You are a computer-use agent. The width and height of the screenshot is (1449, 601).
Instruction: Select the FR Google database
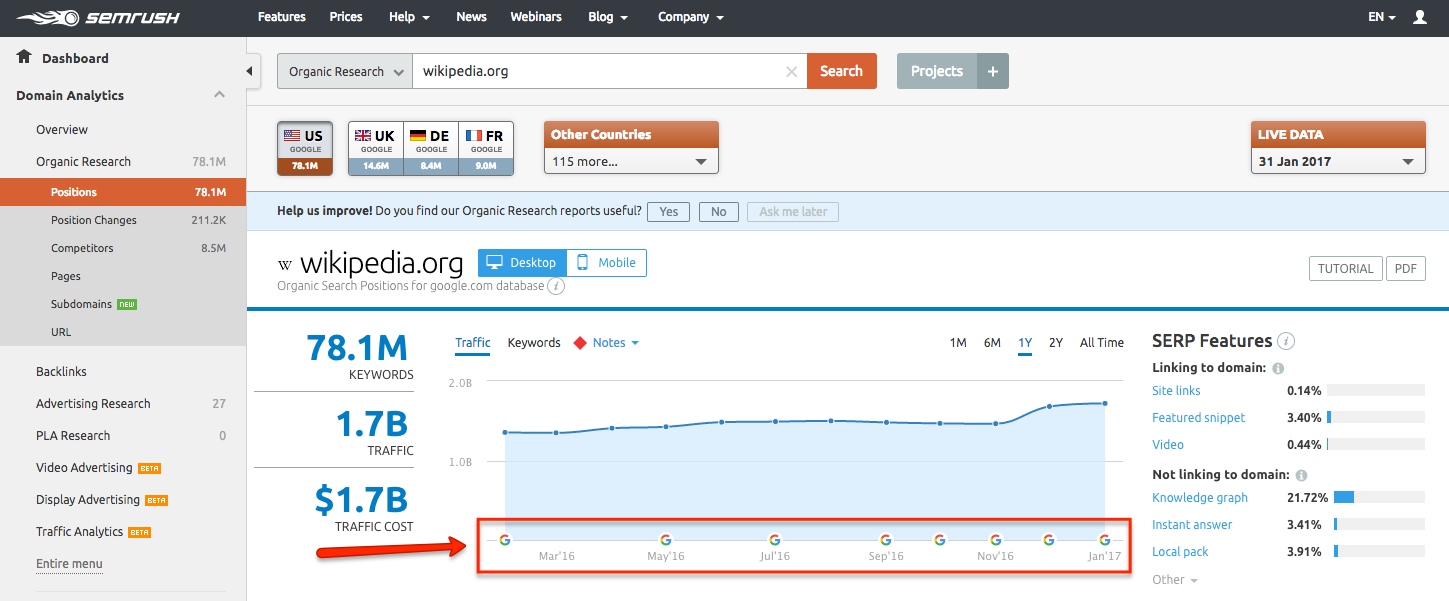click(x=486, y=149)
